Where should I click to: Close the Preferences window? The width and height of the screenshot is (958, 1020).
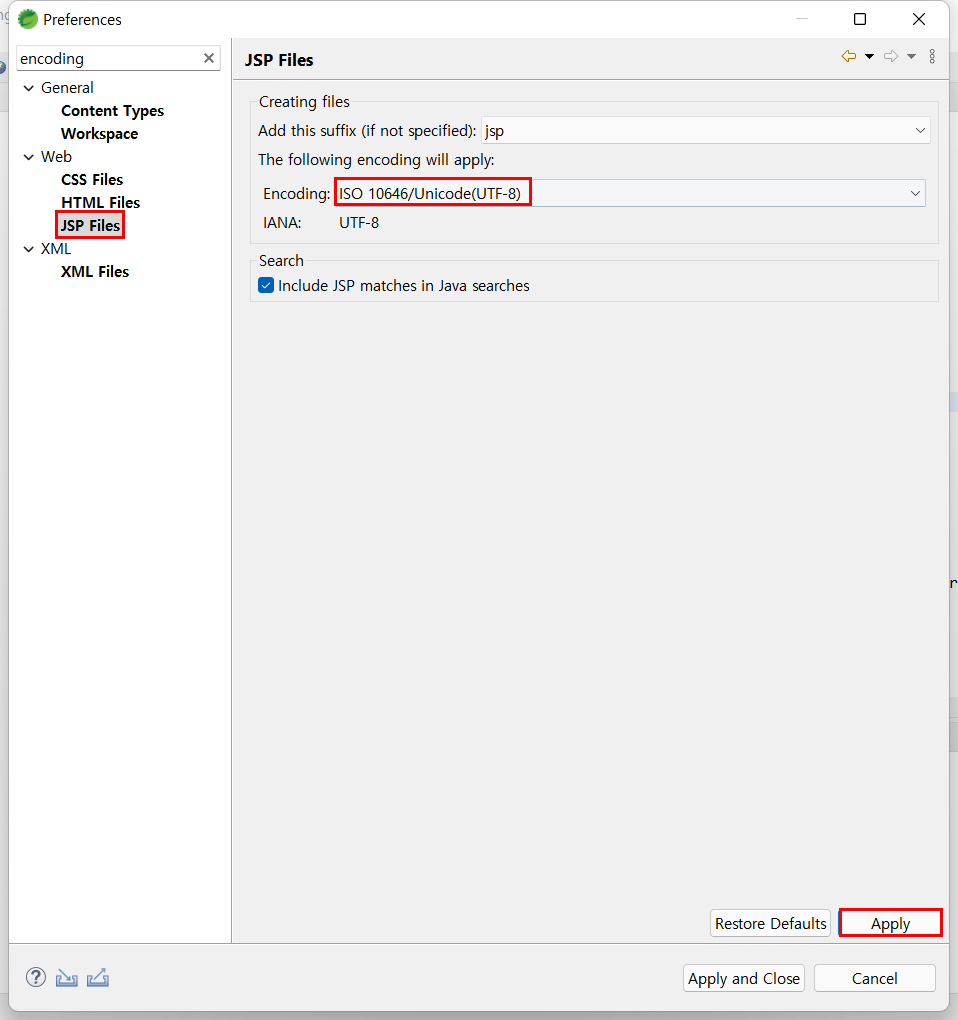click(919, 19)
